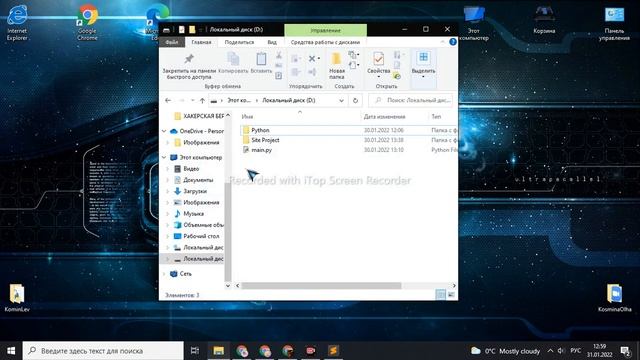Open the clock showing 12:59

coord(600,351)
